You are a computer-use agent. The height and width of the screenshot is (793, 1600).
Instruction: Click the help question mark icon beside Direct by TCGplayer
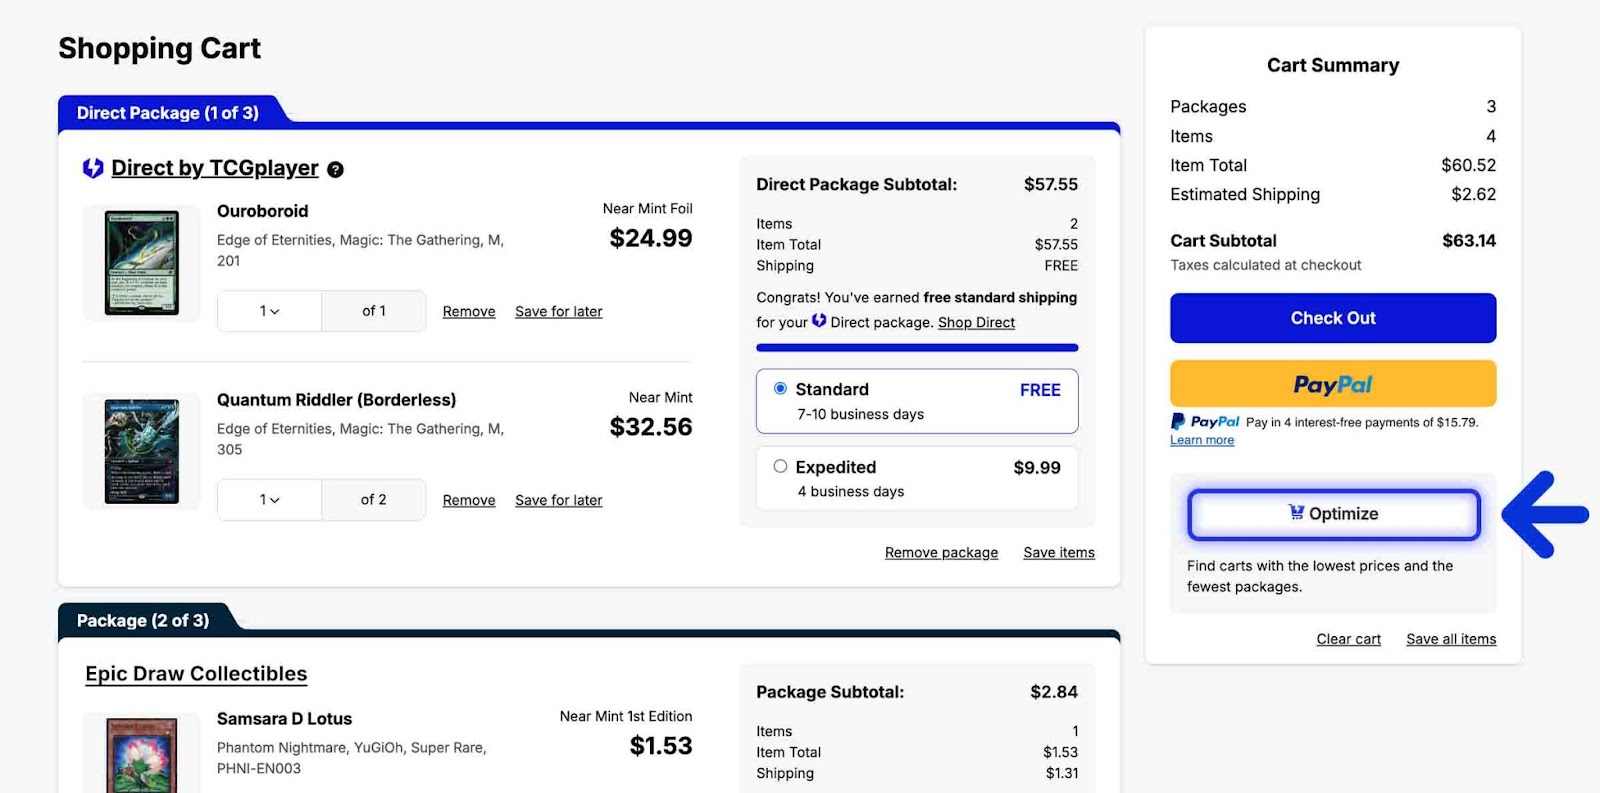pyautogui.click(x=335, y=170)
